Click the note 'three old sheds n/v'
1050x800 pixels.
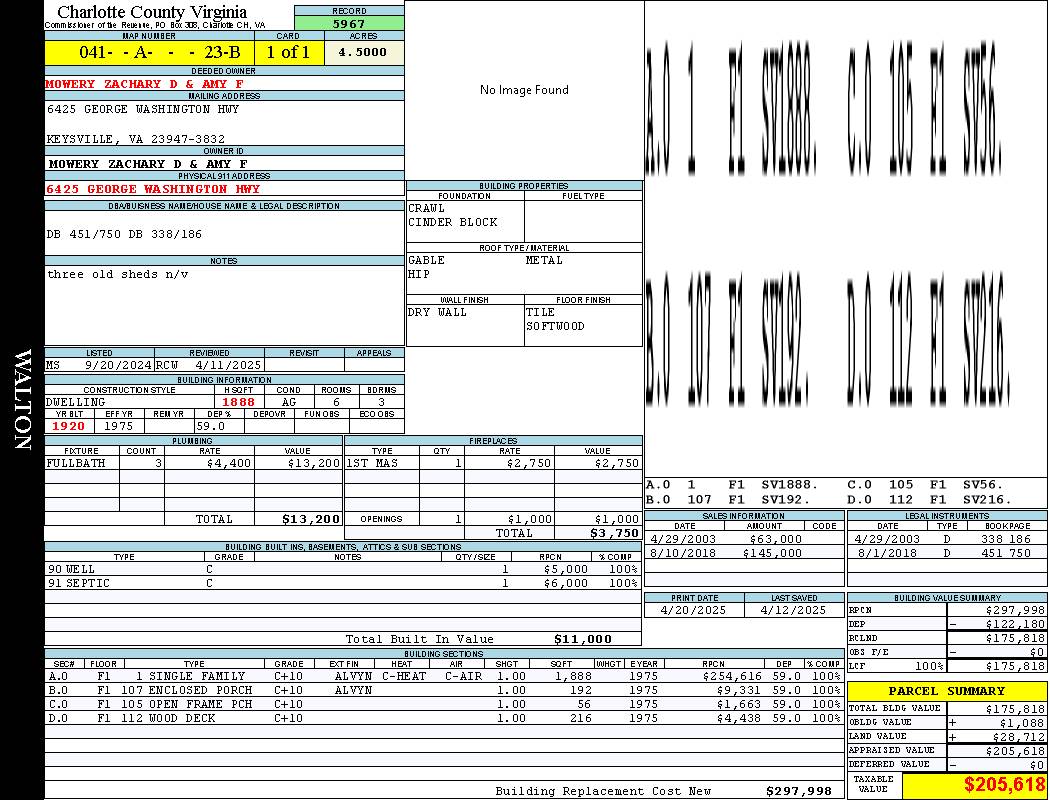[117, 274]
